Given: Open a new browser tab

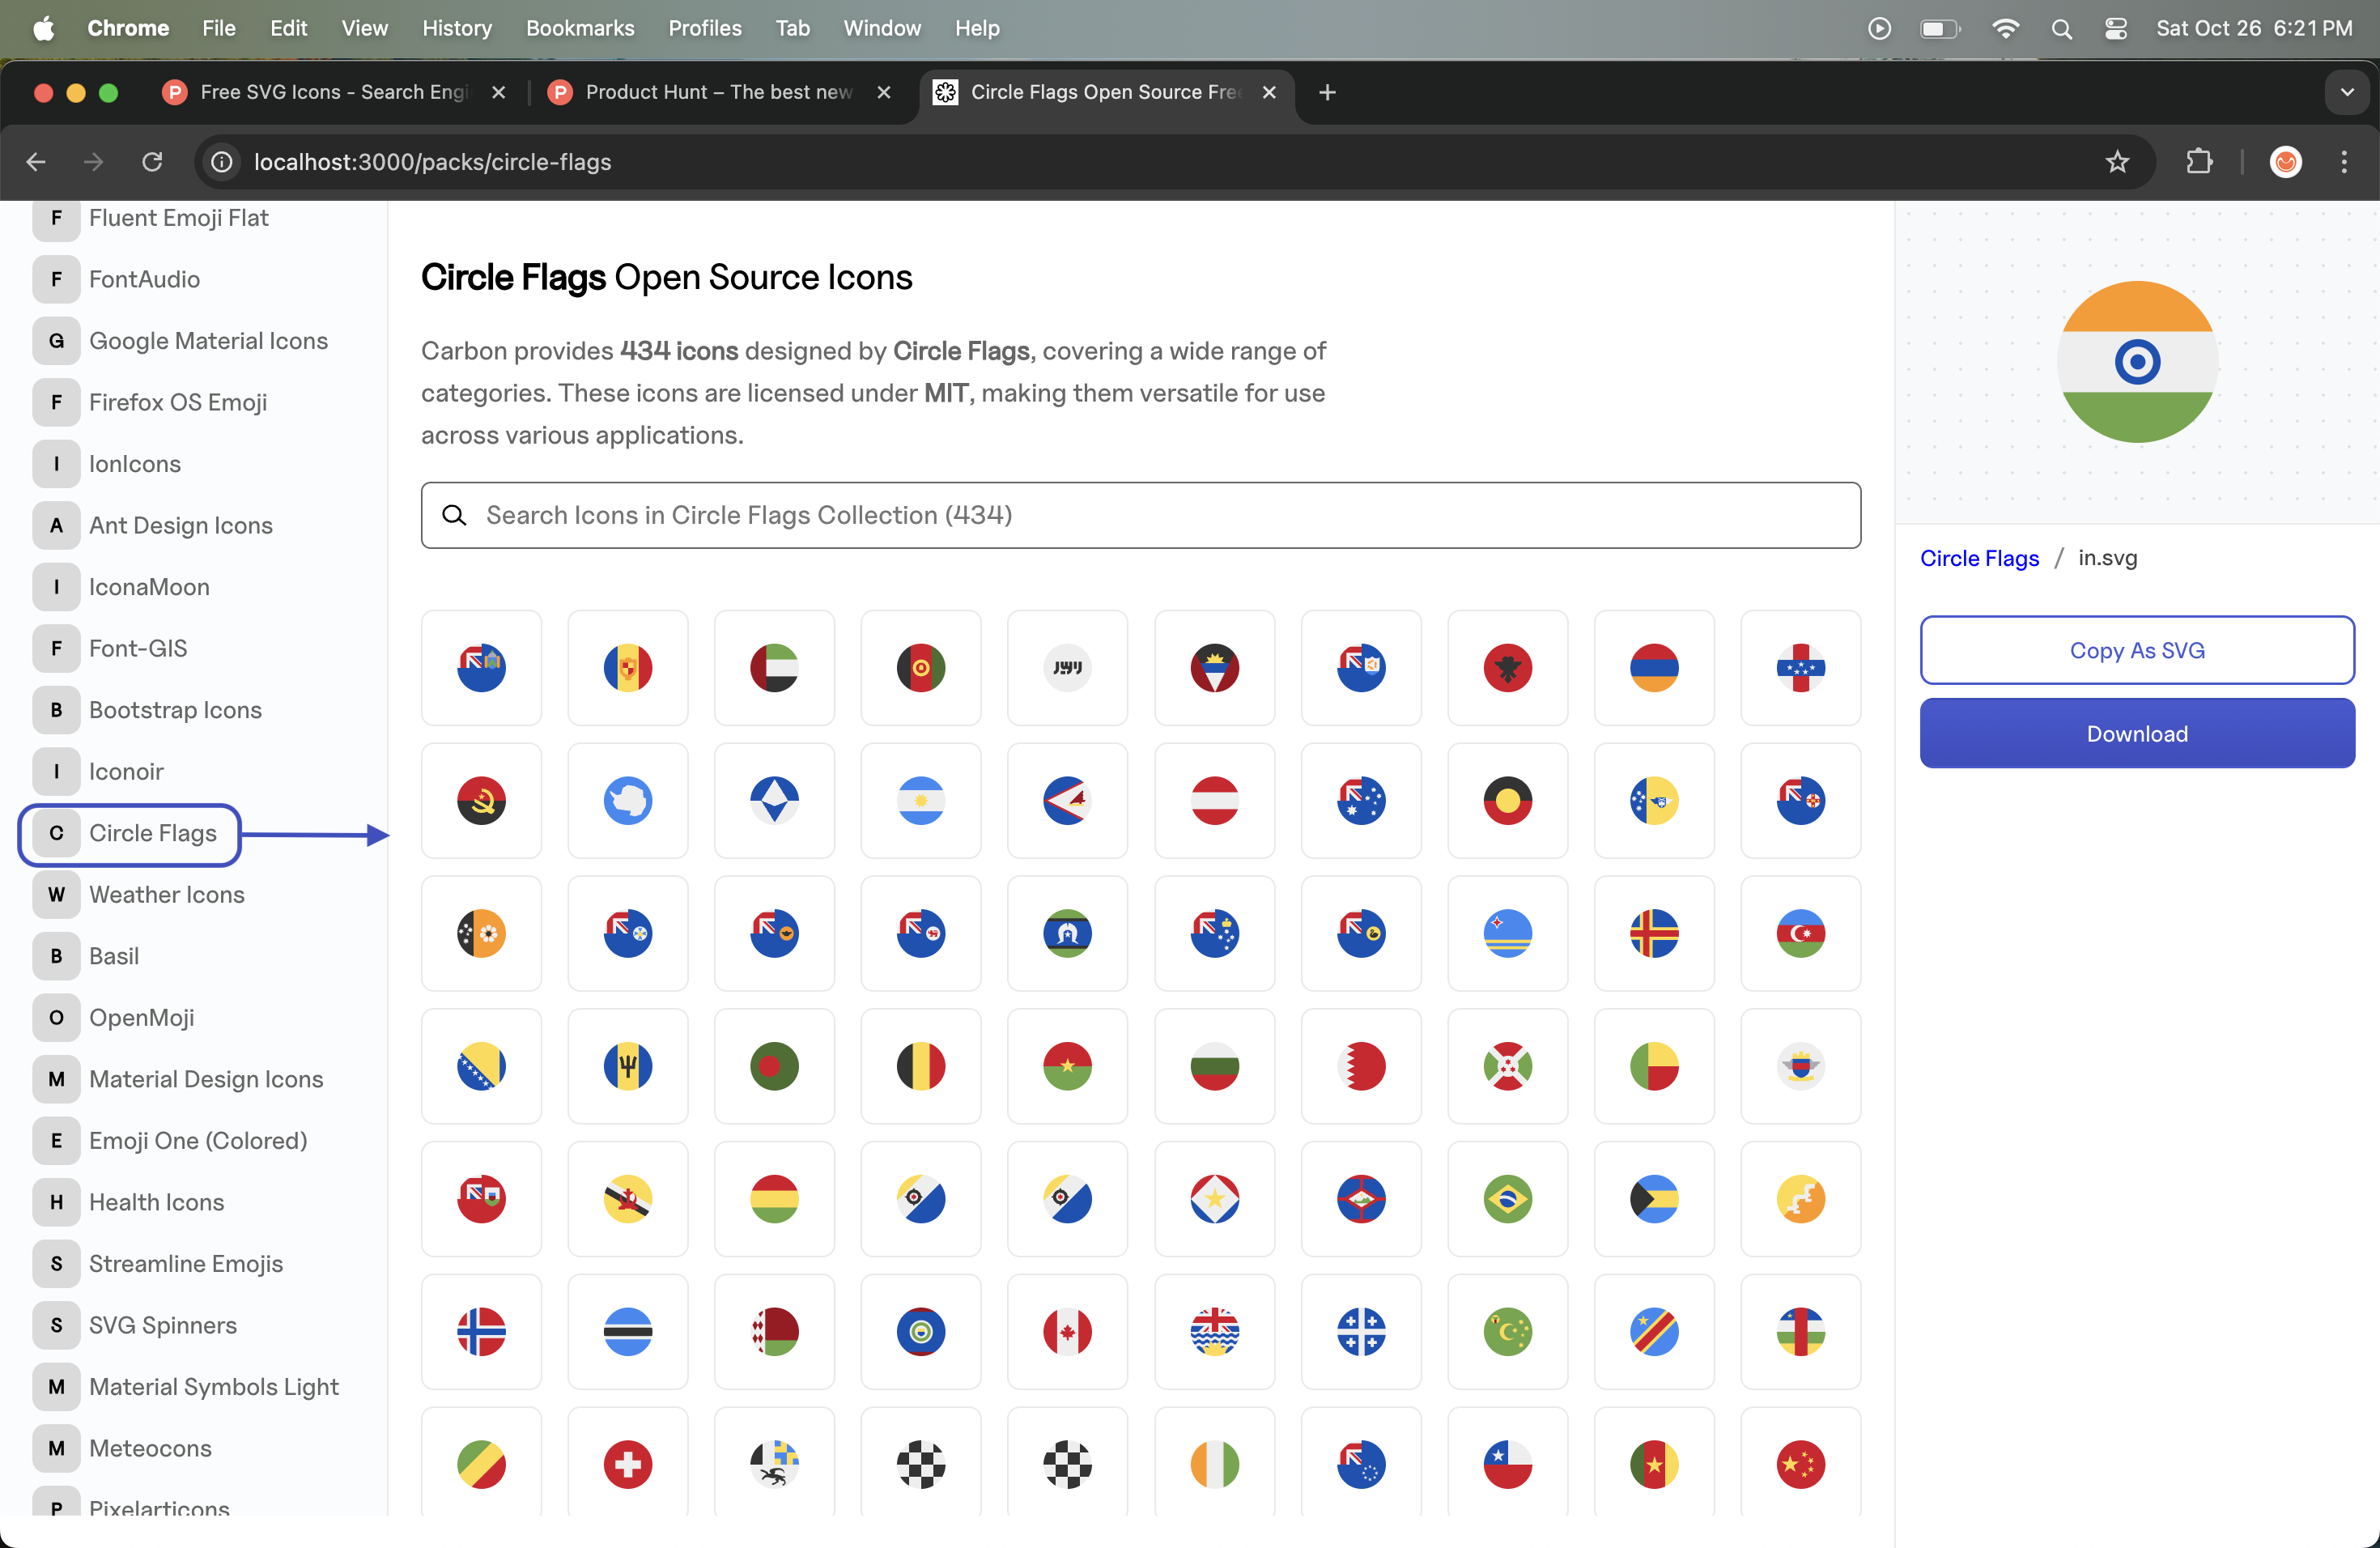Looking at the screenshot, I should pos(1327,92).
